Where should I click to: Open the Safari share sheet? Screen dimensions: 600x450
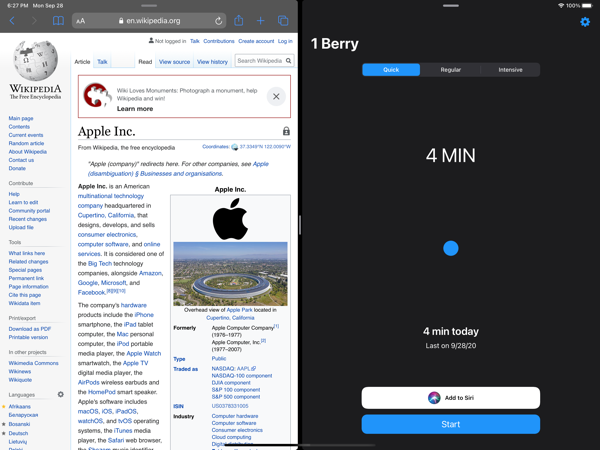pos(238,20)
